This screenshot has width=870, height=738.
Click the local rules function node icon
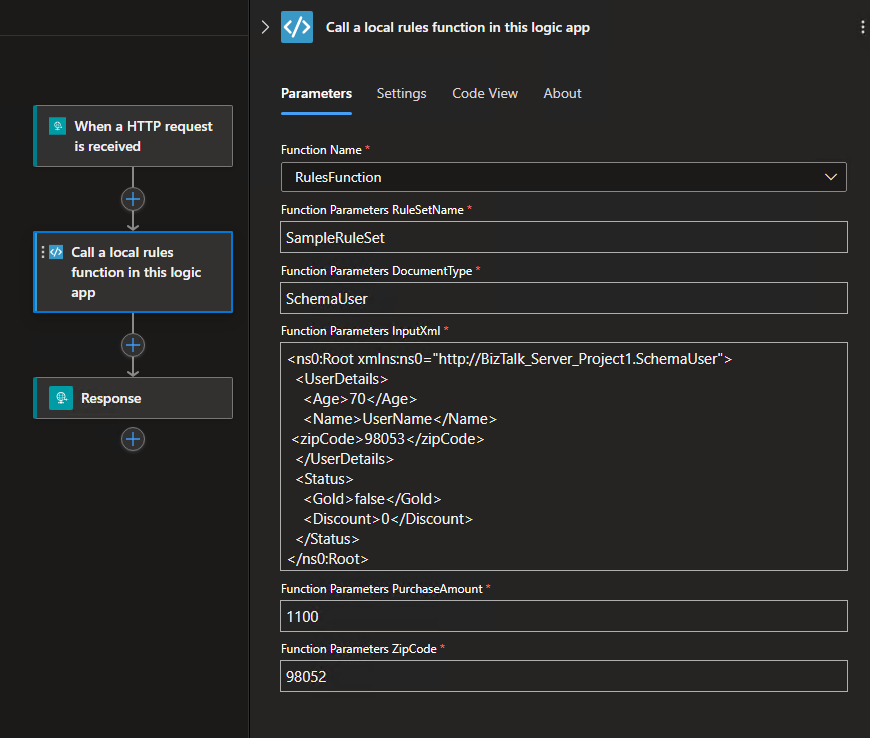pos(56,253)
